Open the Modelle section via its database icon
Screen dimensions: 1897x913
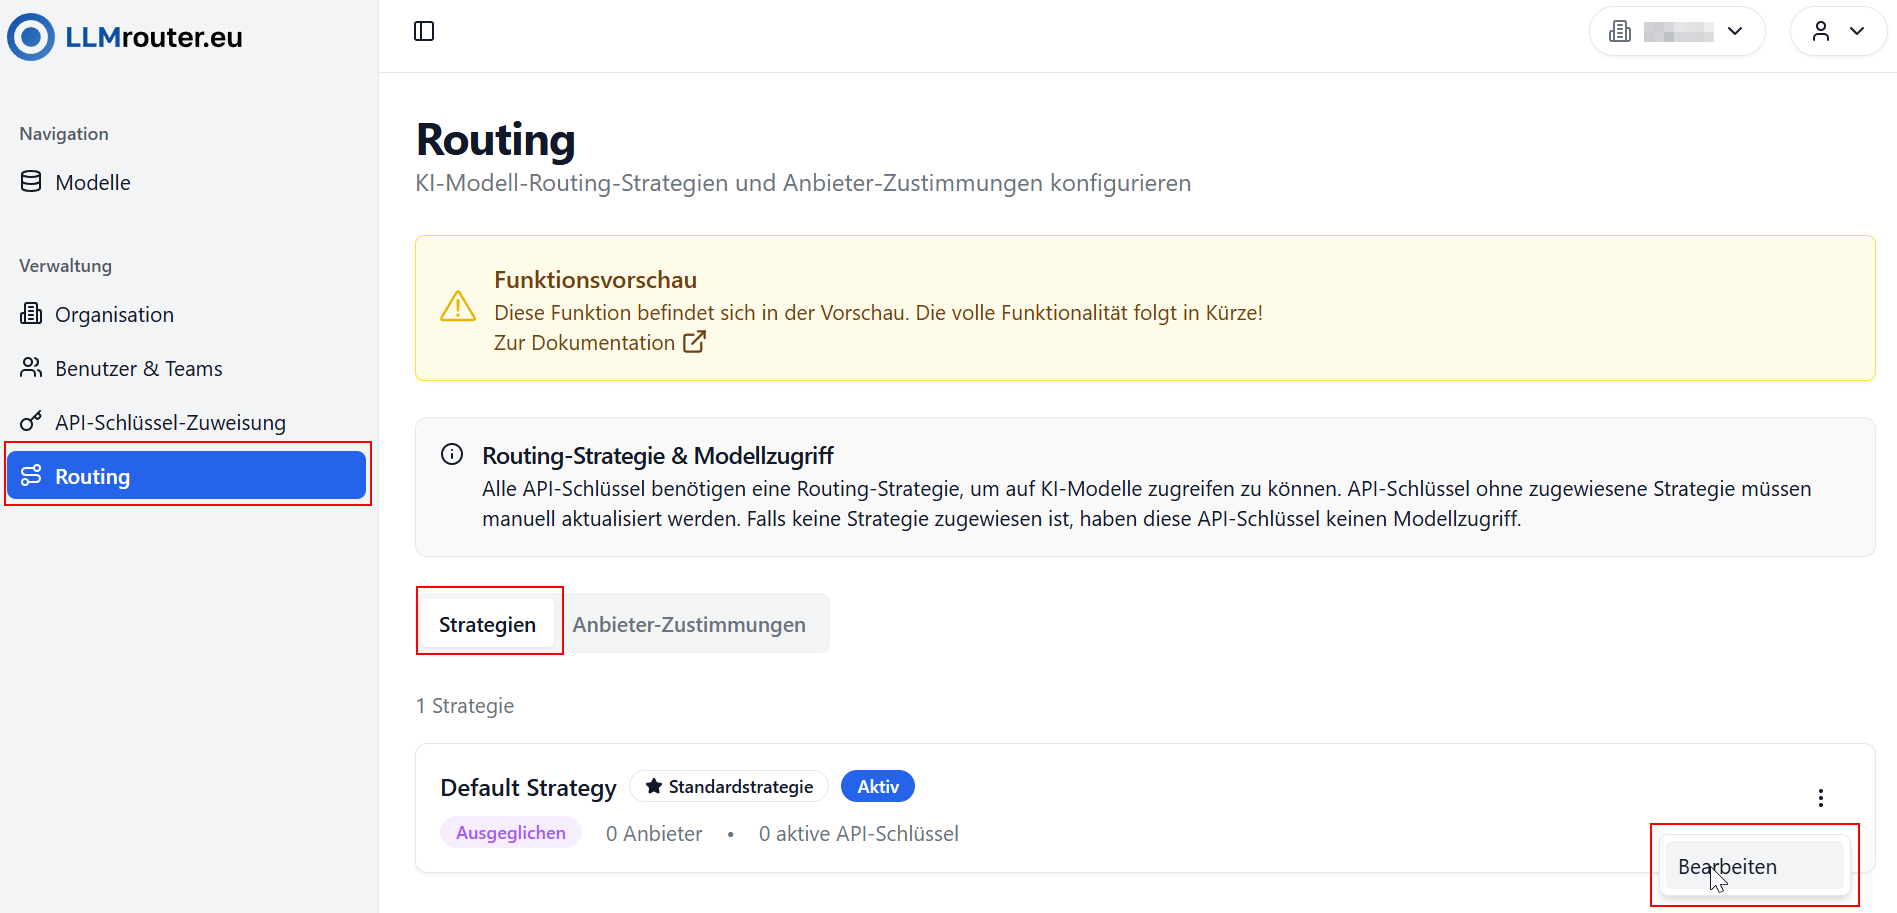pos(31,181)
